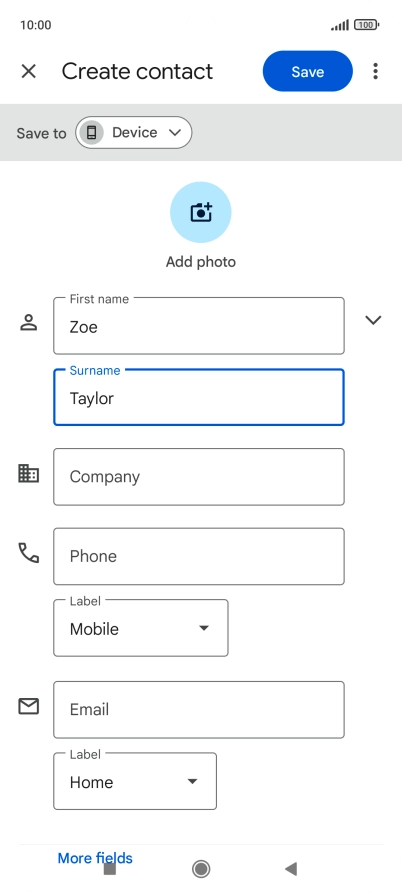Image resolution: width=402 pixels, height=893 pixels.
Task: Close the Create contact screen
Action: pyautogui.click(x=28, y=71)
